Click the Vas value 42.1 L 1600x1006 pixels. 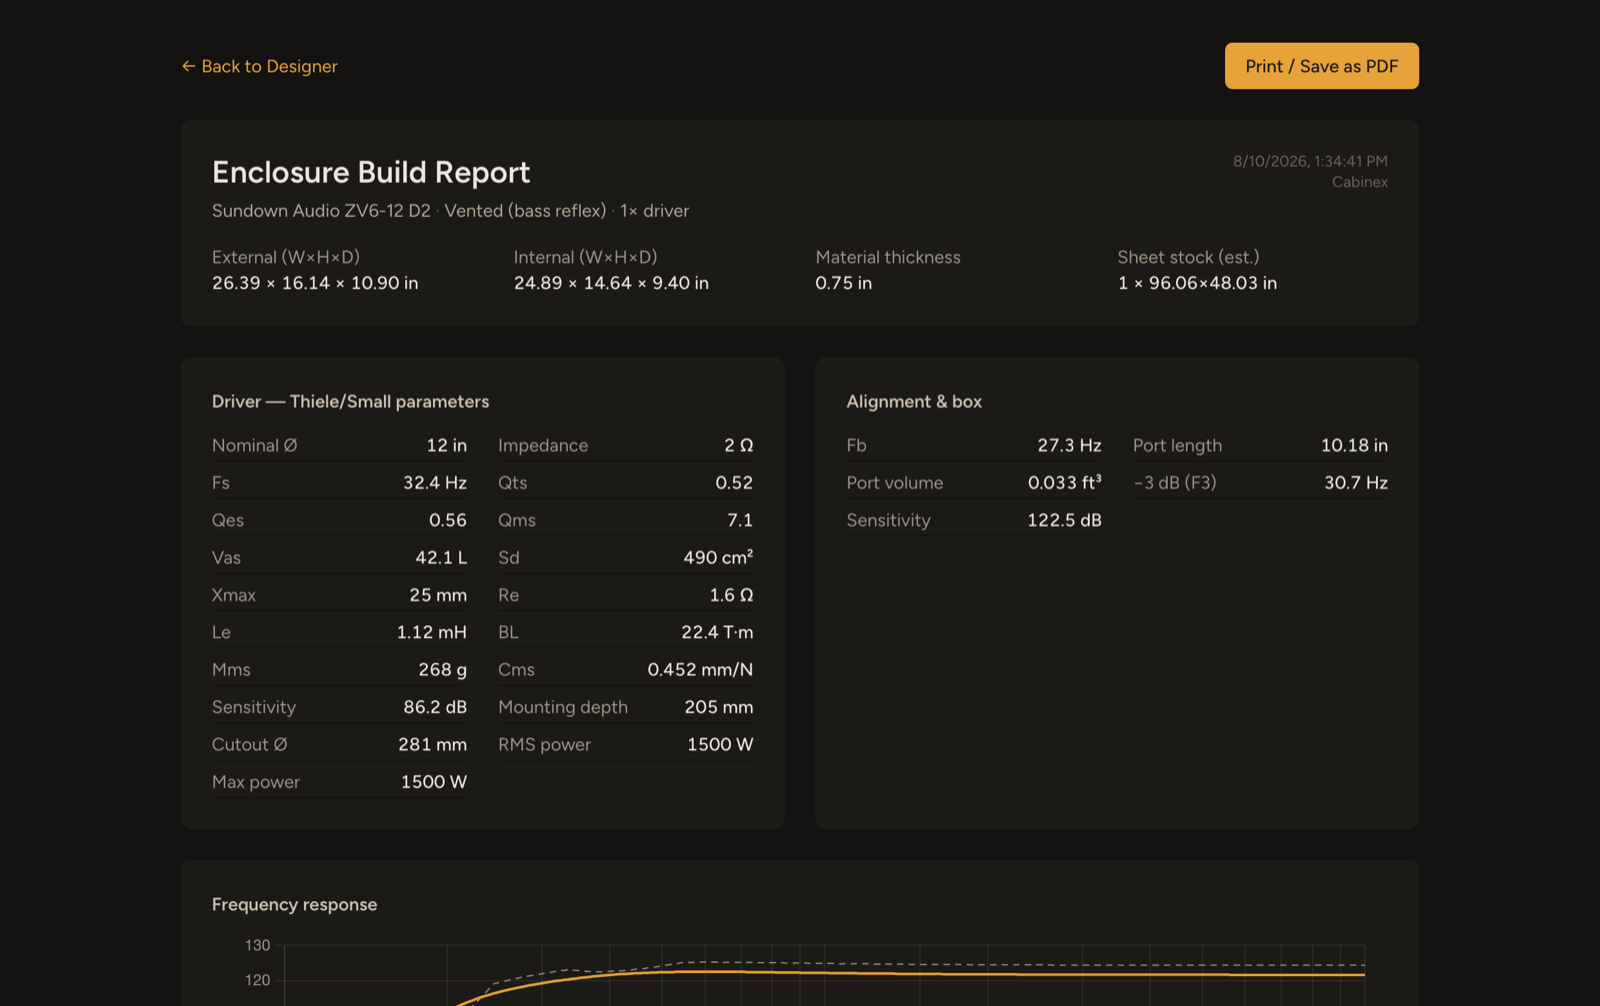(x=441, y=558)
